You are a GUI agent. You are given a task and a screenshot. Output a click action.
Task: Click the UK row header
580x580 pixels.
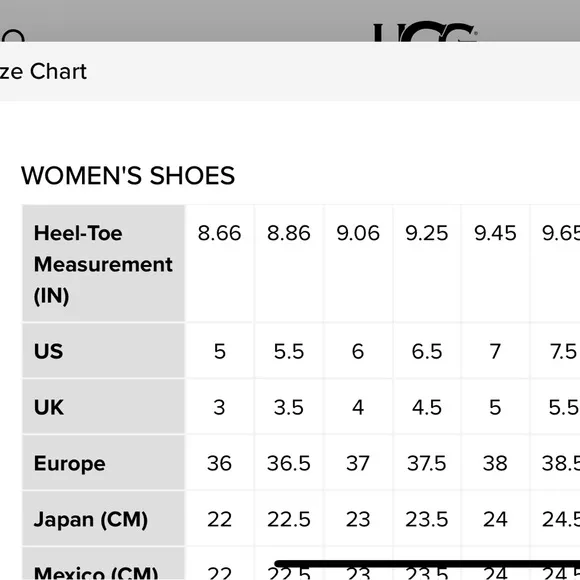pyautogui.click(x=104, y=407)
